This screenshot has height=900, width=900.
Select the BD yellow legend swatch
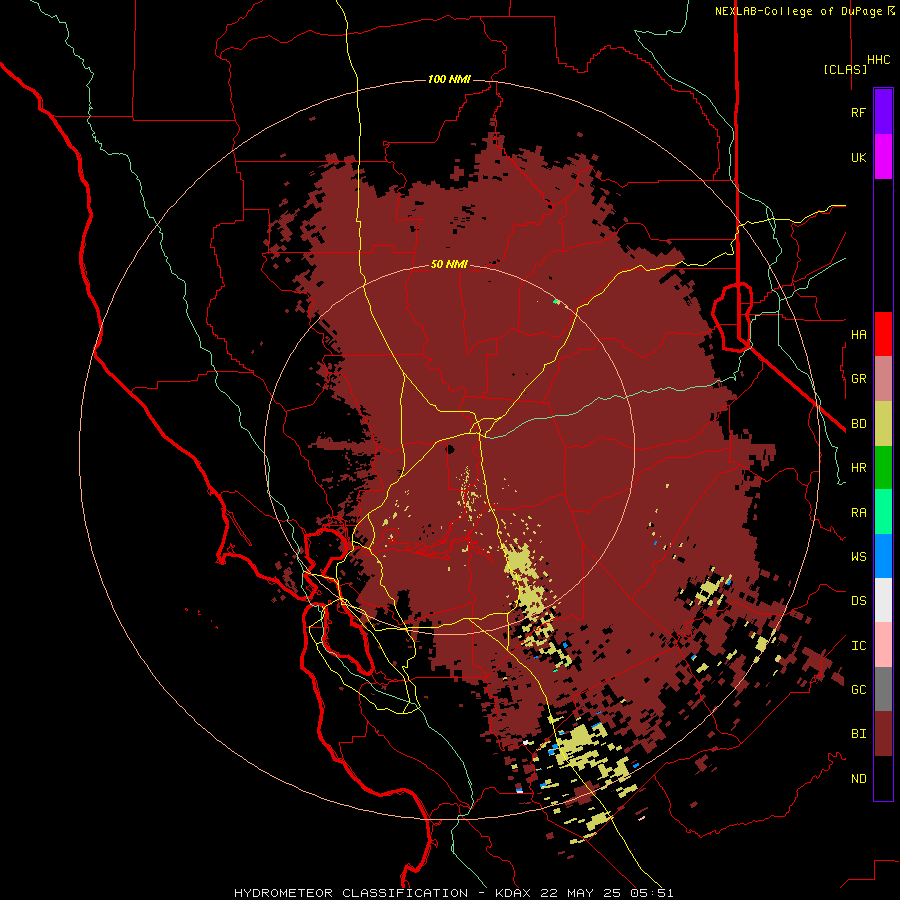883,424
